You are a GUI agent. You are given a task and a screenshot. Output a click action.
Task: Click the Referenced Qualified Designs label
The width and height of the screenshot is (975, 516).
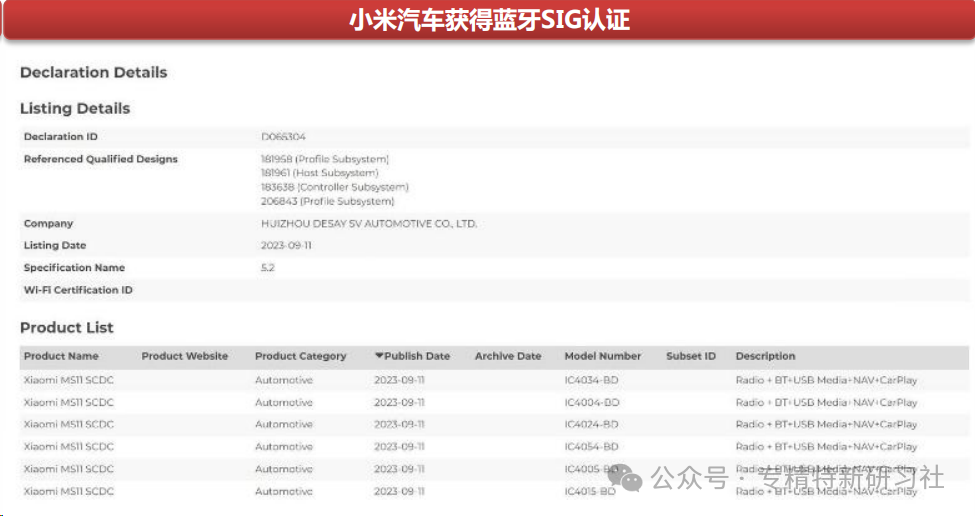coord(101,159)
